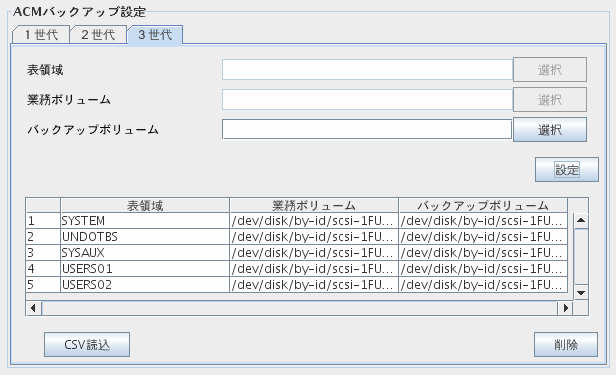Switch to the 1世代 tab
This screenshot has height=375, width=616.
click(41, 35)
